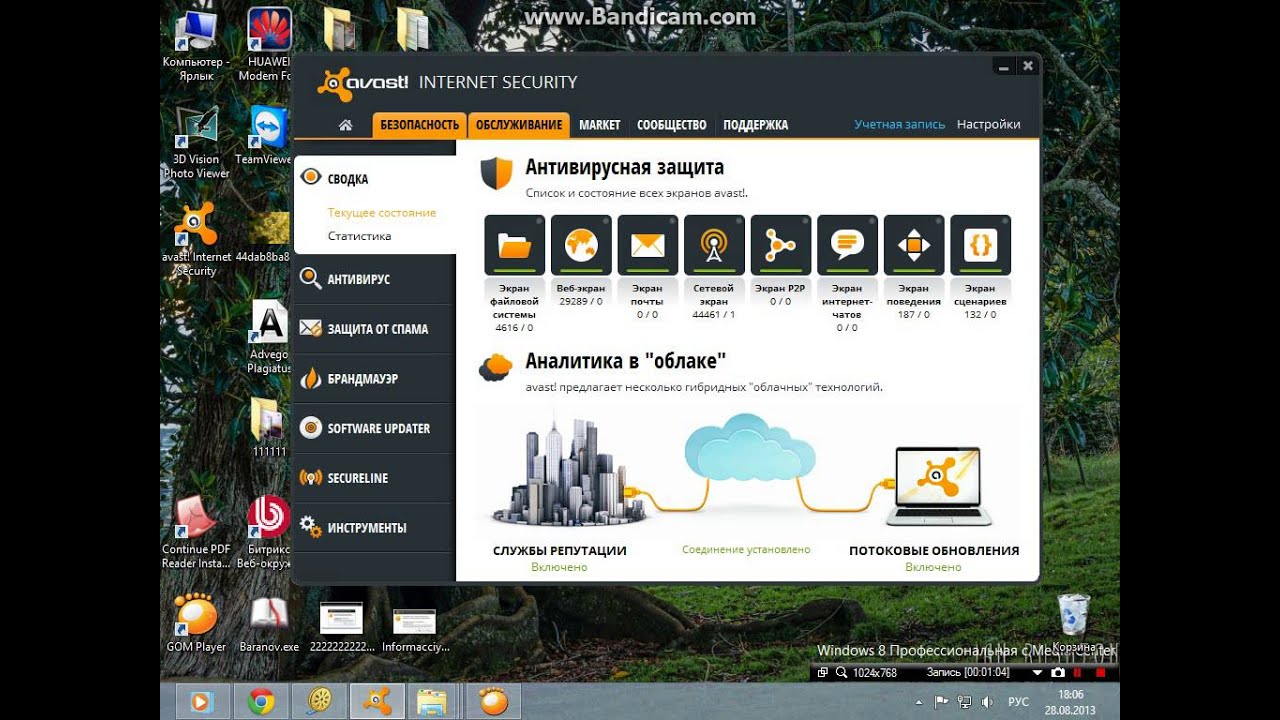The height and width of the screenshot is (720, 1280).
Task: Open the SecureLine section
Action: pyautogui.click(x=375, y=478)
